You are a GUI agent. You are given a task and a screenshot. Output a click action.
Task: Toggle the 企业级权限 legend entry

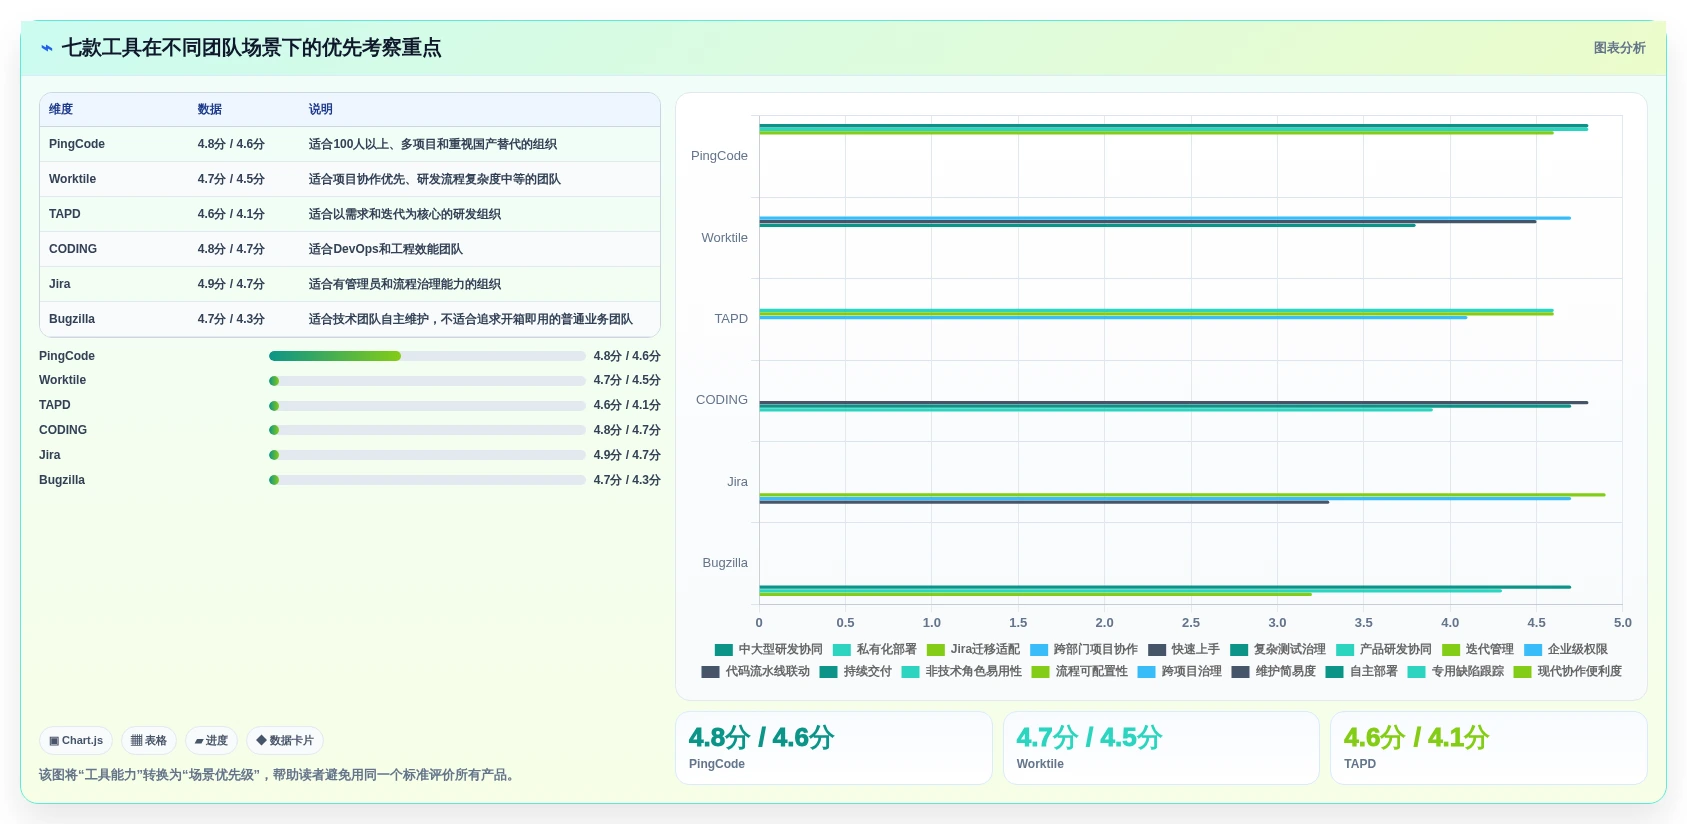[x=1566, y=650]
